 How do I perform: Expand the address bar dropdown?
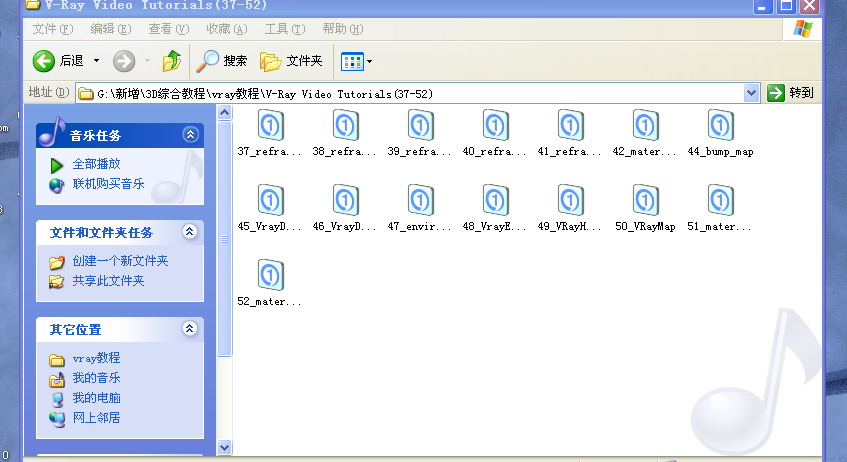[x=751, y=93]
